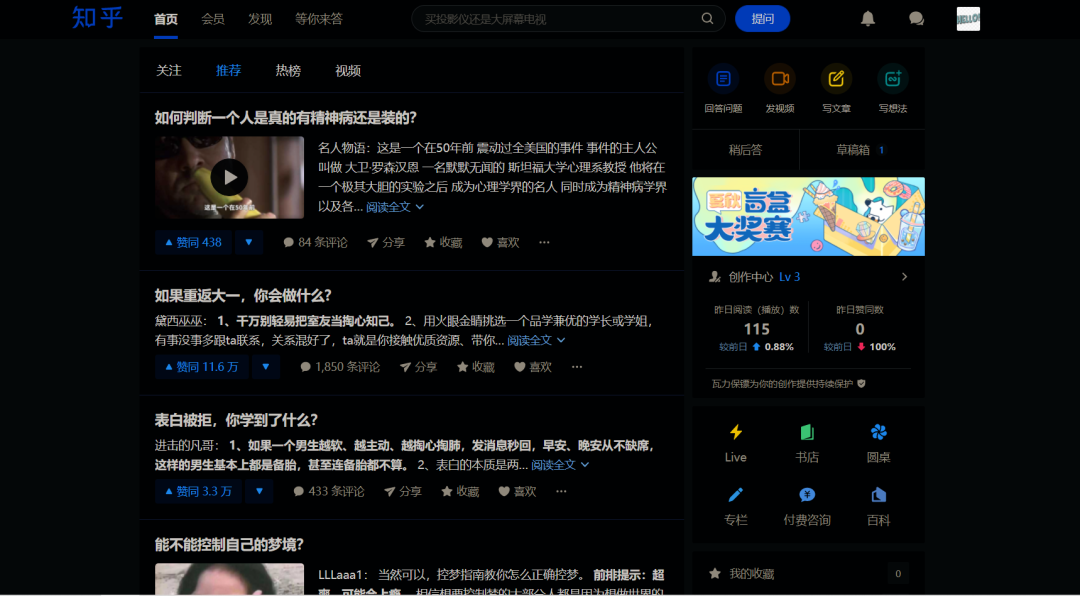This screenshot has width=1080, height=596.
Task: Switch to the 推荐 feed tab
Action: coord(229,70)
